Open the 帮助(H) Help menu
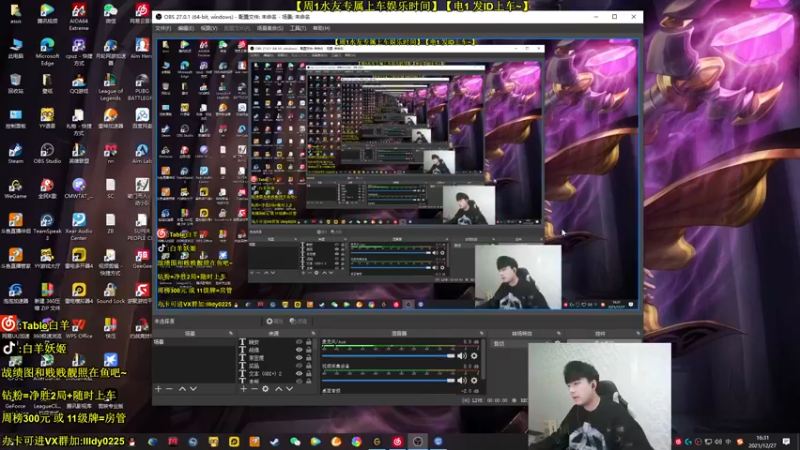Screen dimensions: 800x450 pos(321,28)
